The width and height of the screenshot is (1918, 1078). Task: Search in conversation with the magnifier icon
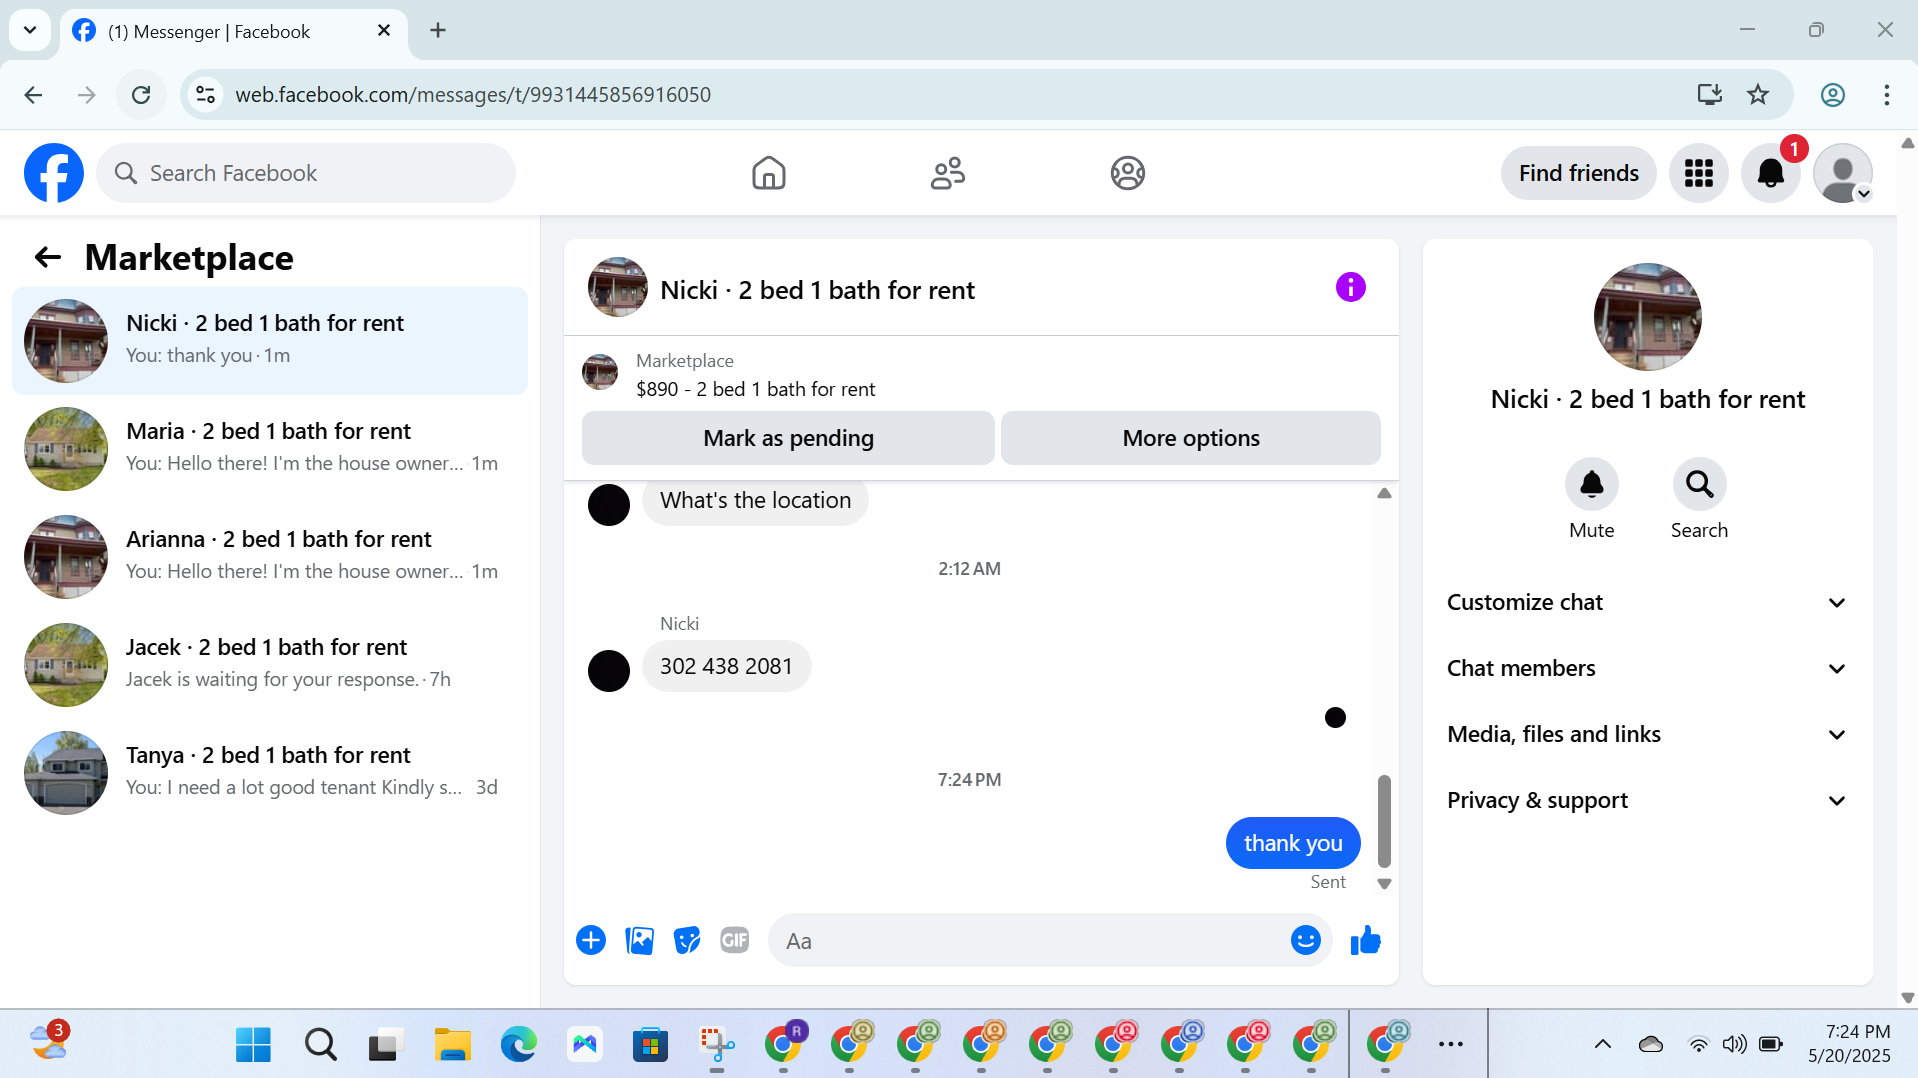coord(1699,485)
